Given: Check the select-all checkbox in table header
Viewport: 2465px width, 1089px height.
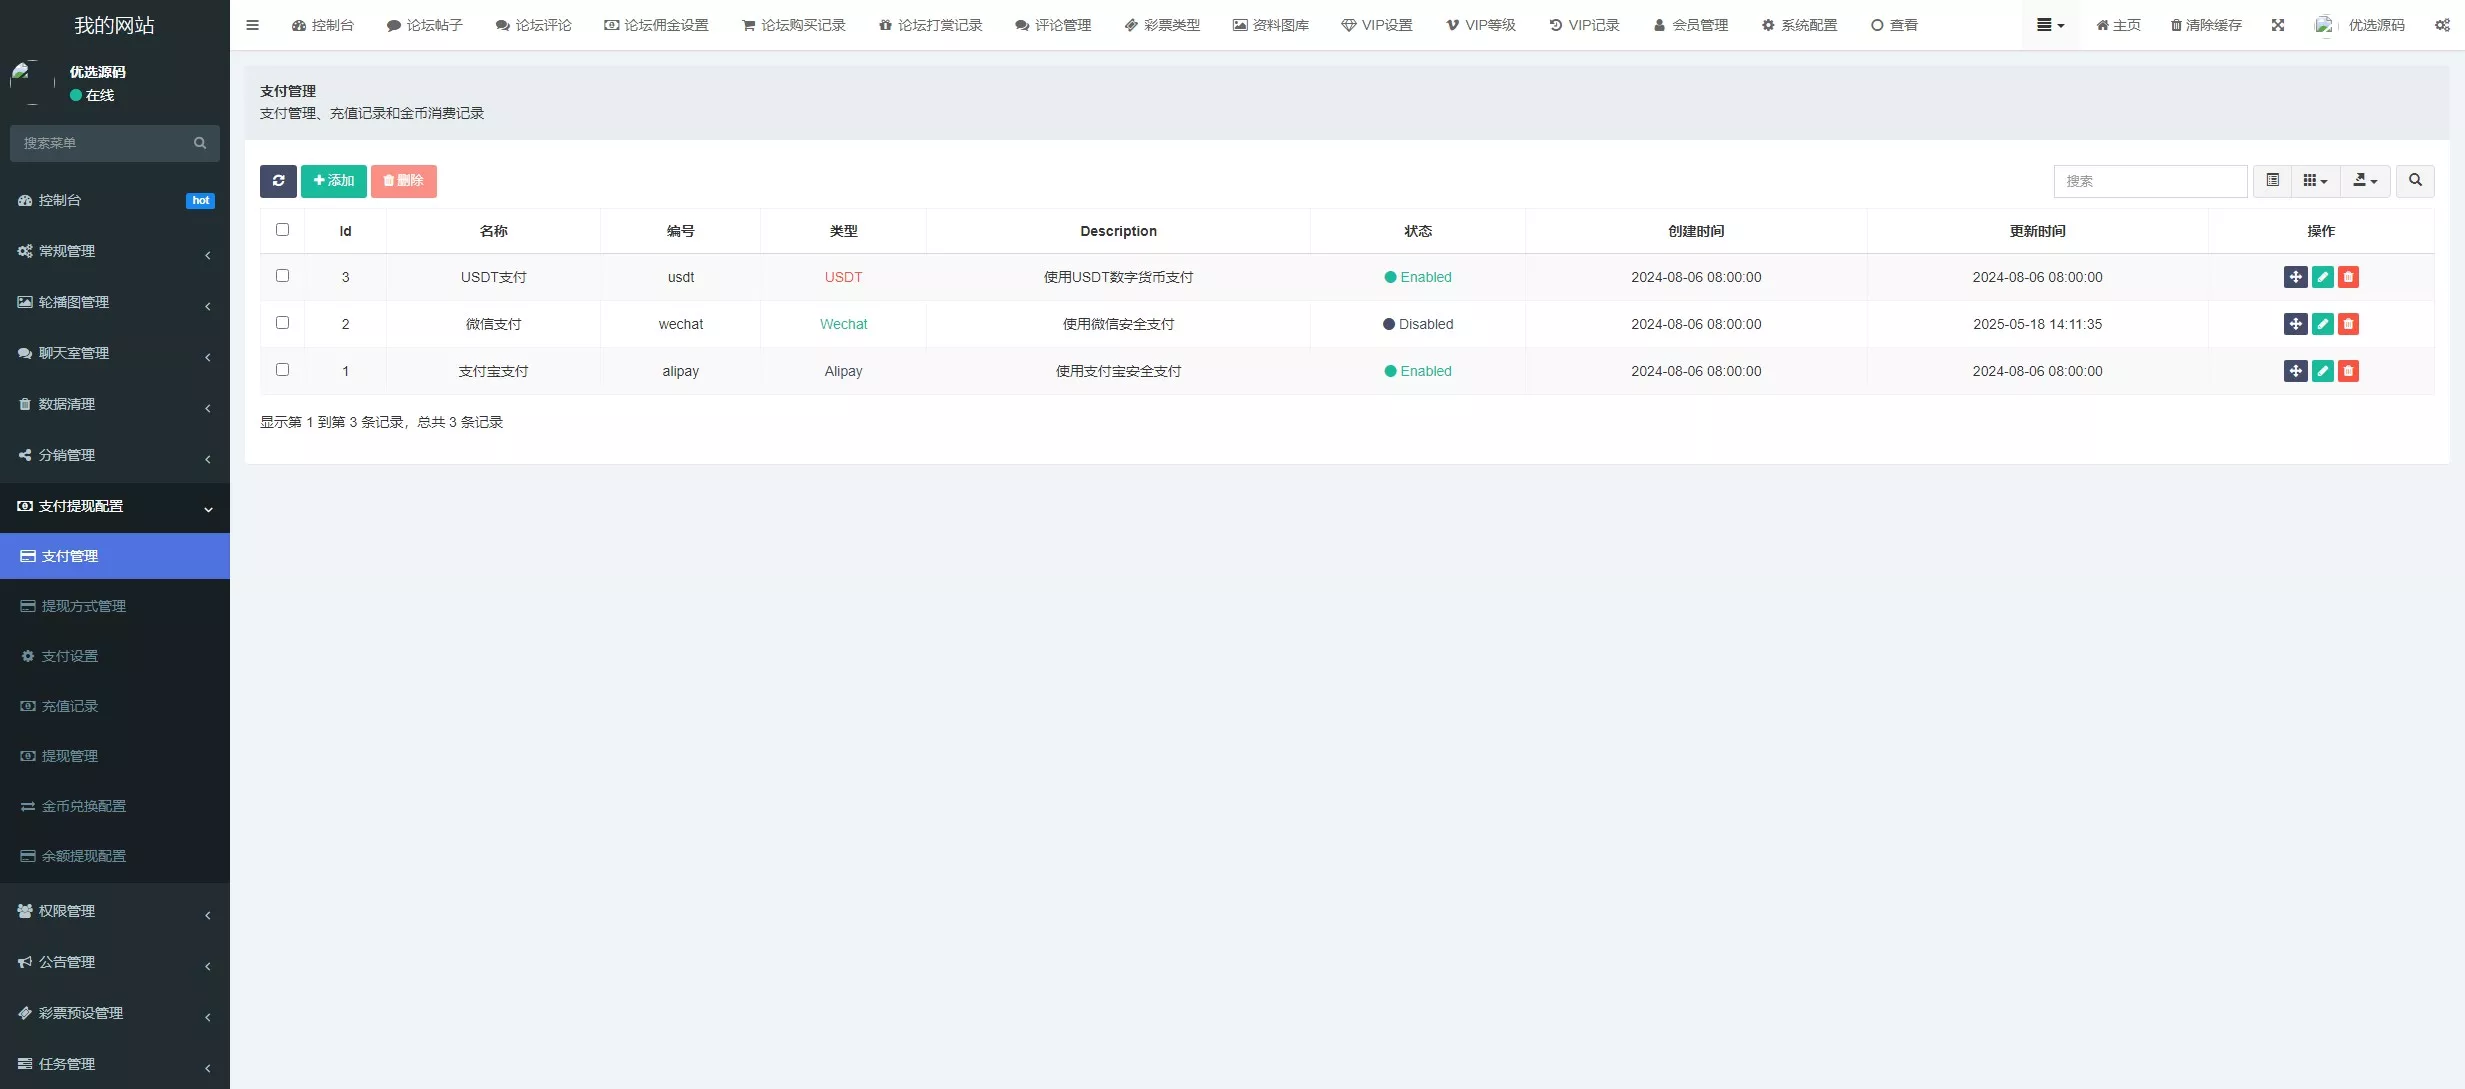Looking at the screenshot, I should point(282,230).
